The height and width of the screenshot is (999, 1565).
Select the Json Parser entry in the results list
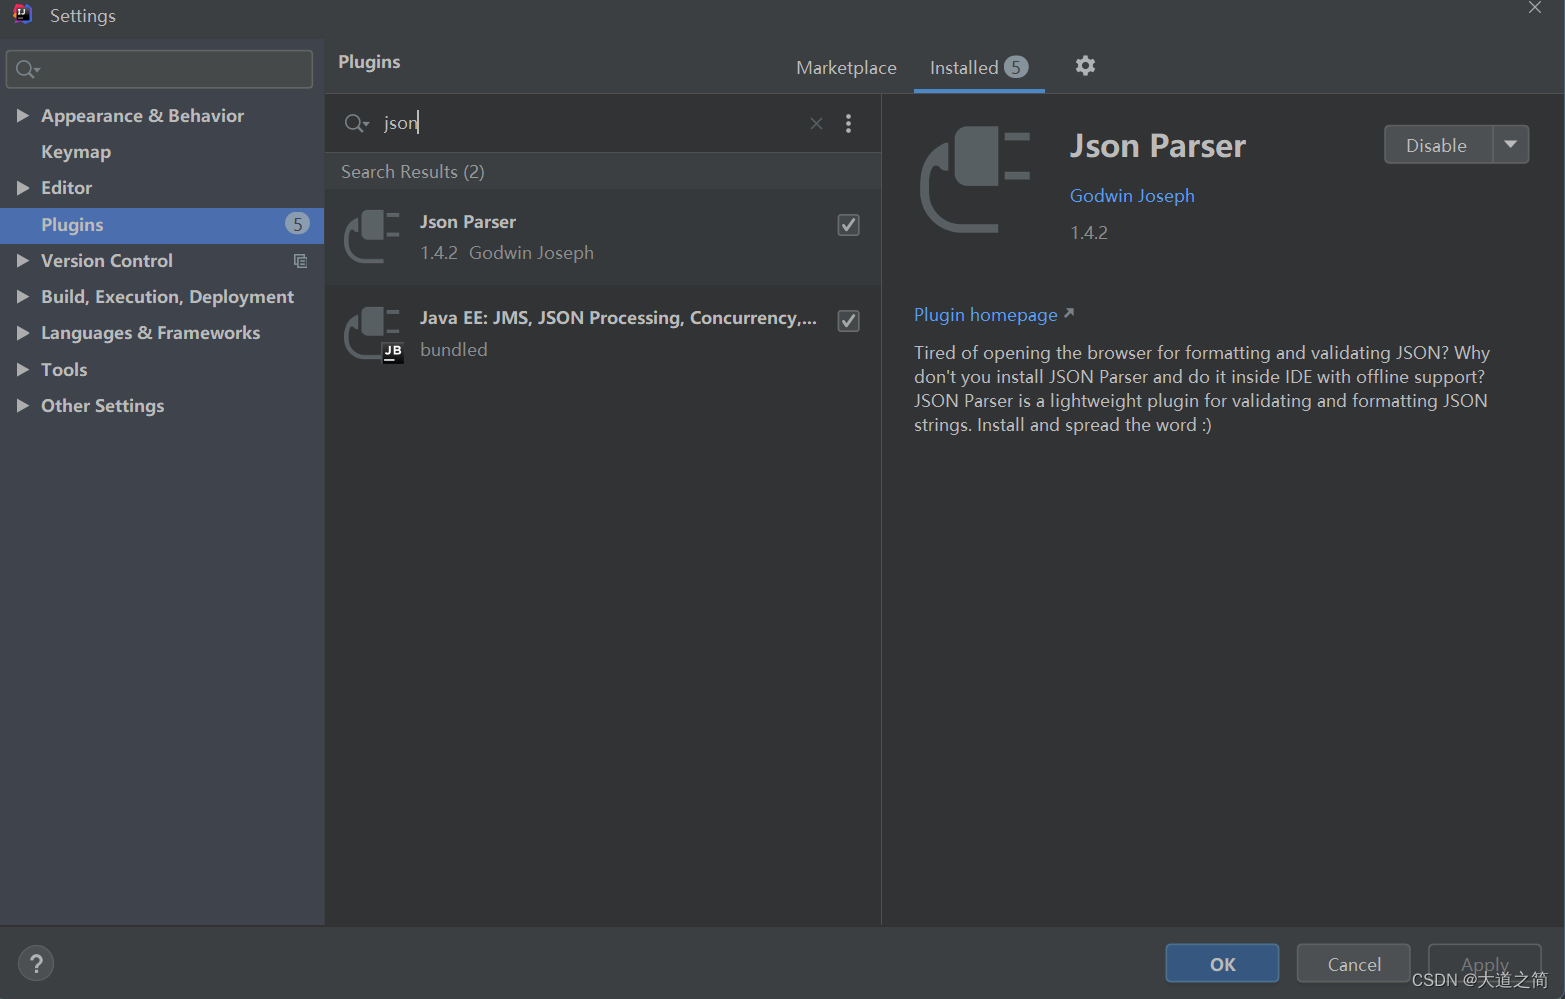(x=603, y=237)
